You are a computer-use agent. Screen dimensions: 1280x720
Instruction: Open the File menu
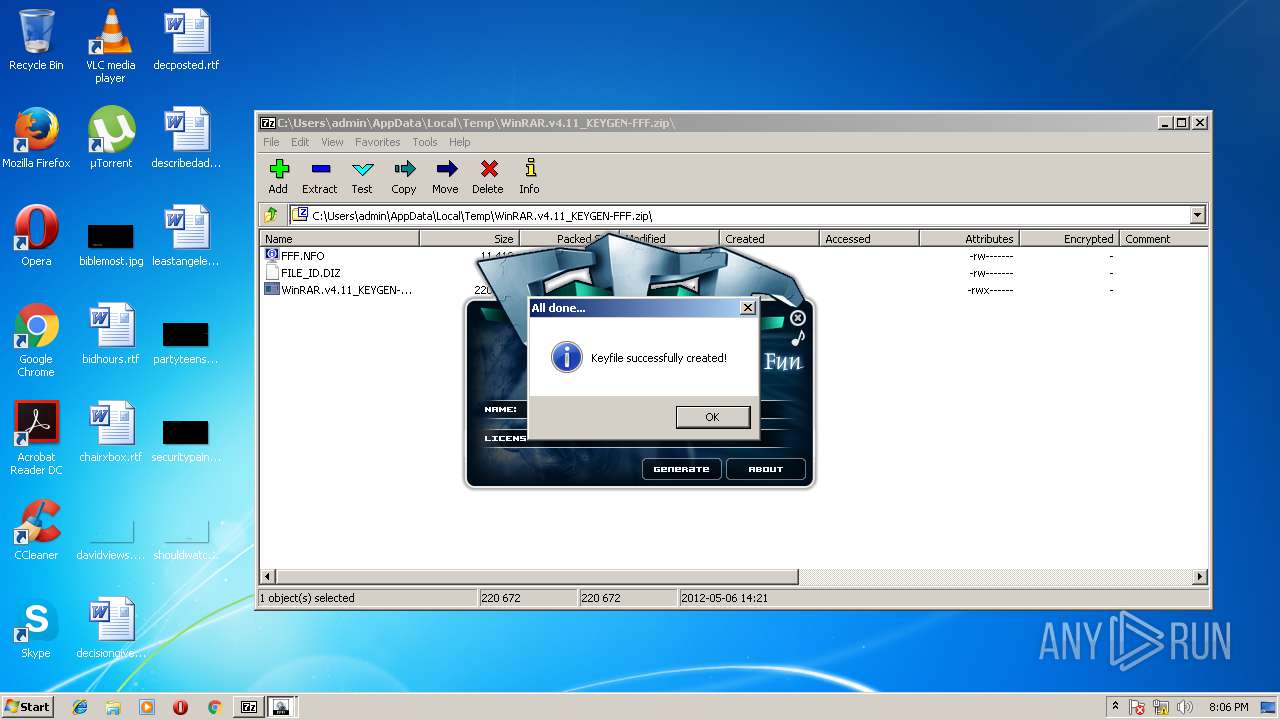pos(271,142)
